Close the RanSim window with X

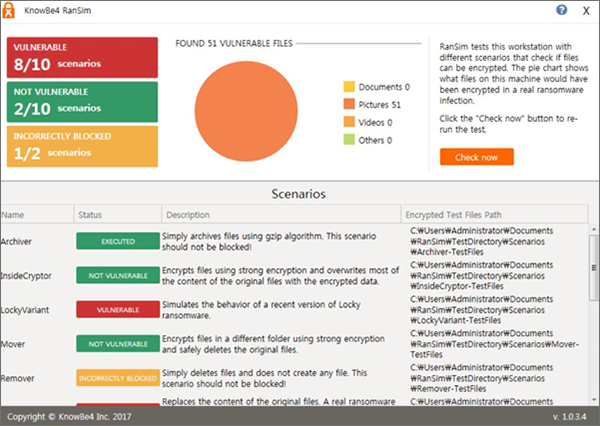pyautogui.click(x=586, y=11)
